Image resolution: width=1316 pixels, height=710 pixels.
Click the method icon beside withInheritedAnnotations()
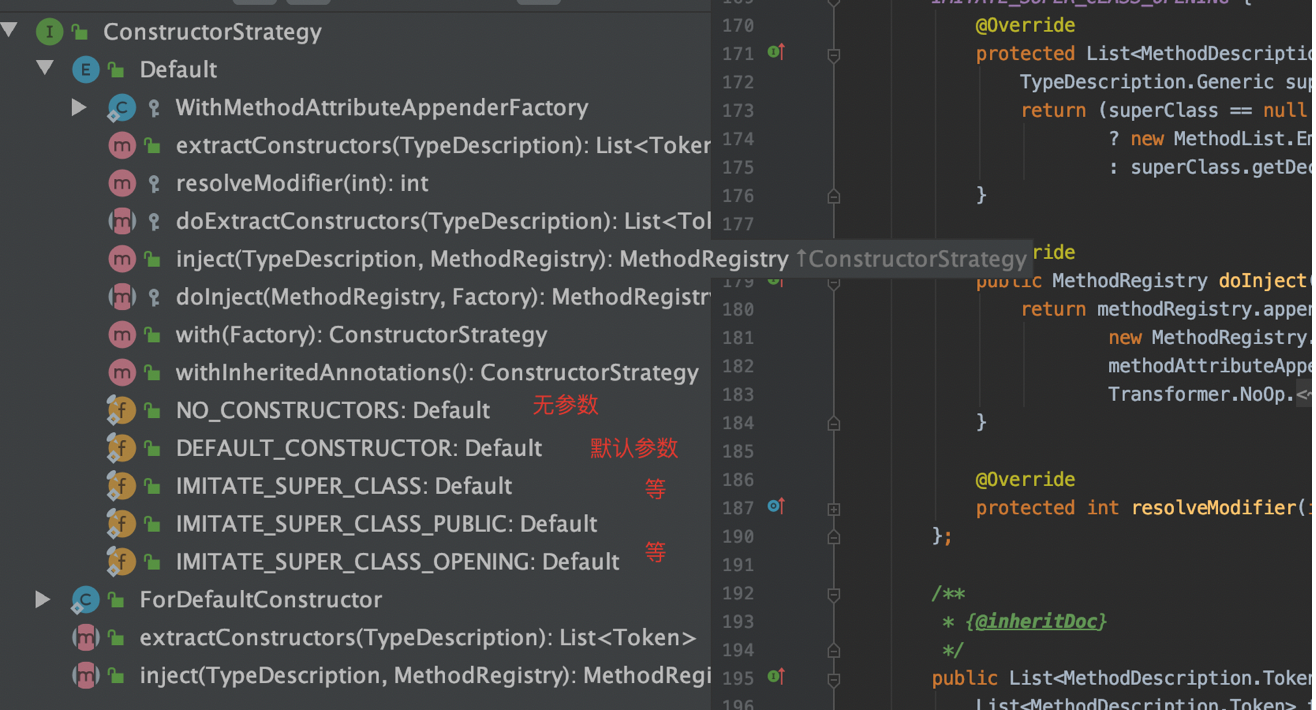(x=121, y=373)
